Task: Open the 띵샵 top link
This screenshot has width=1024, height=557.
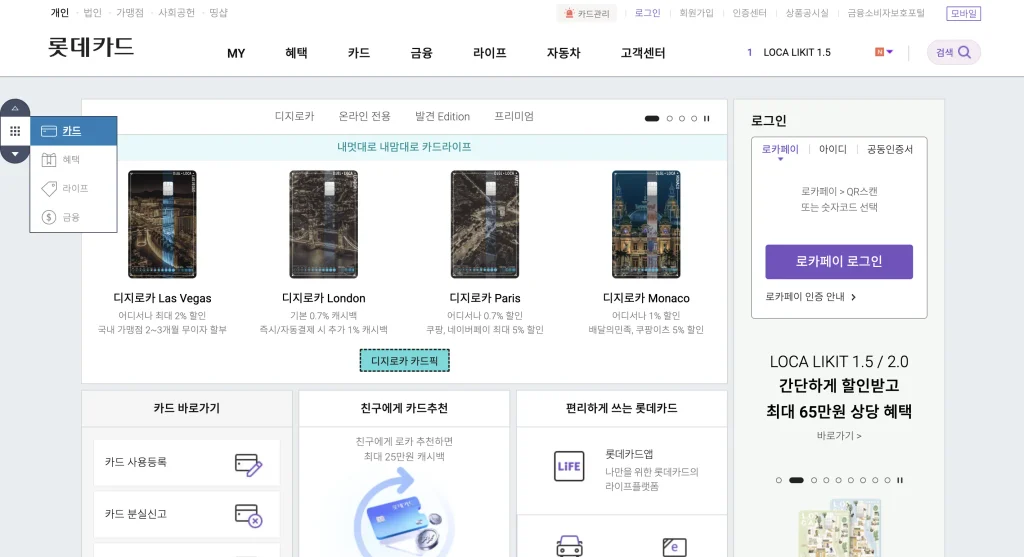Action: [x=218, y=13]
